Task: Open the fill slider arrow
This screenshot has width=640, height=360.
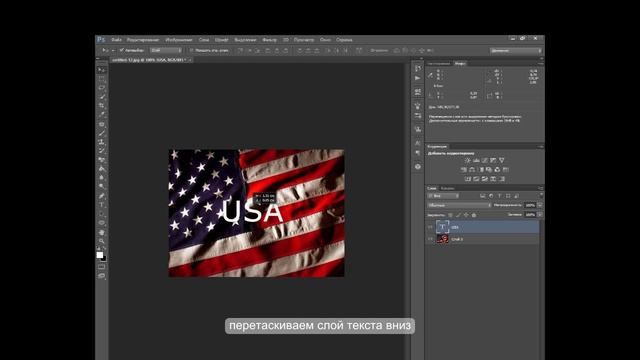Action: [540, 215]
